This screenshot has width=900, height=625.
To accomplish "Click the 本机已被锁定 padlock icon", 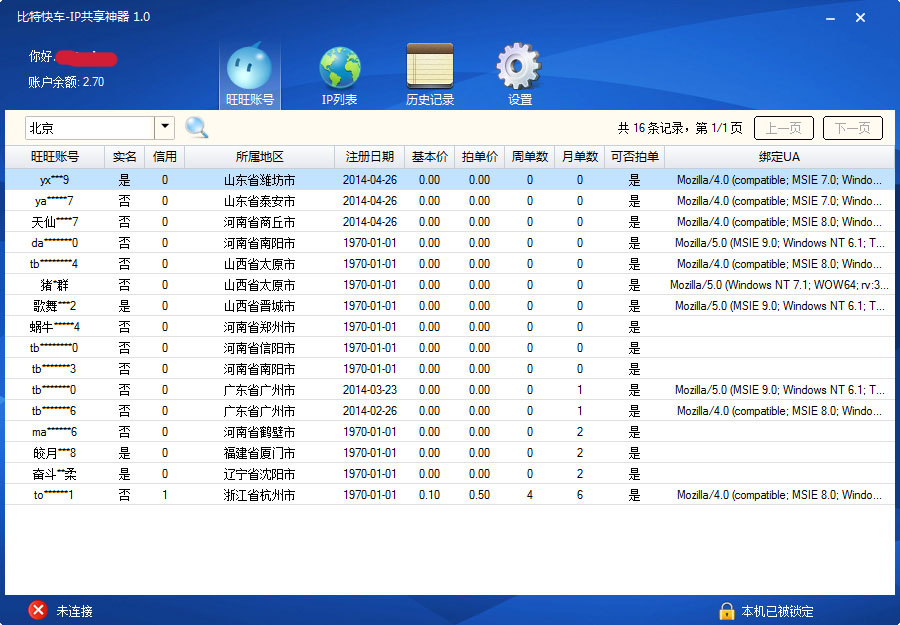I will 727,611.
